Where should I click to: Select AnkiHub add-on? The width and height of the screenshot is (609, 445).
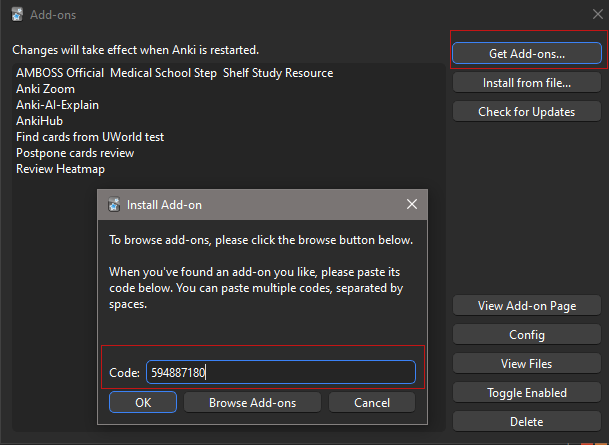tap(228, 121)
